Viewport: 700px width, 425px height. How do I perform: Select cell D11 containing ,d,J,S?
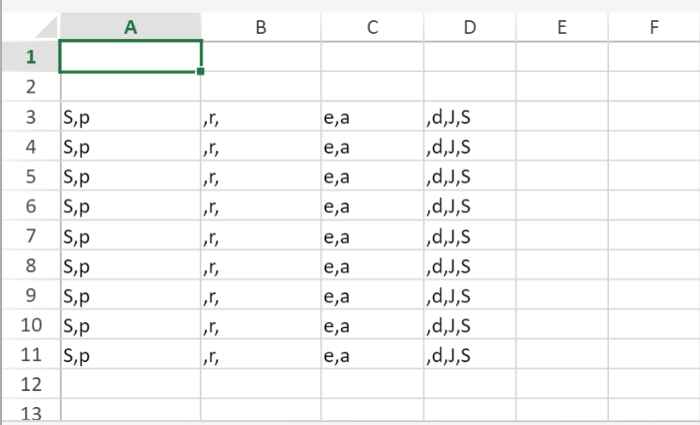tap(469, 355)
